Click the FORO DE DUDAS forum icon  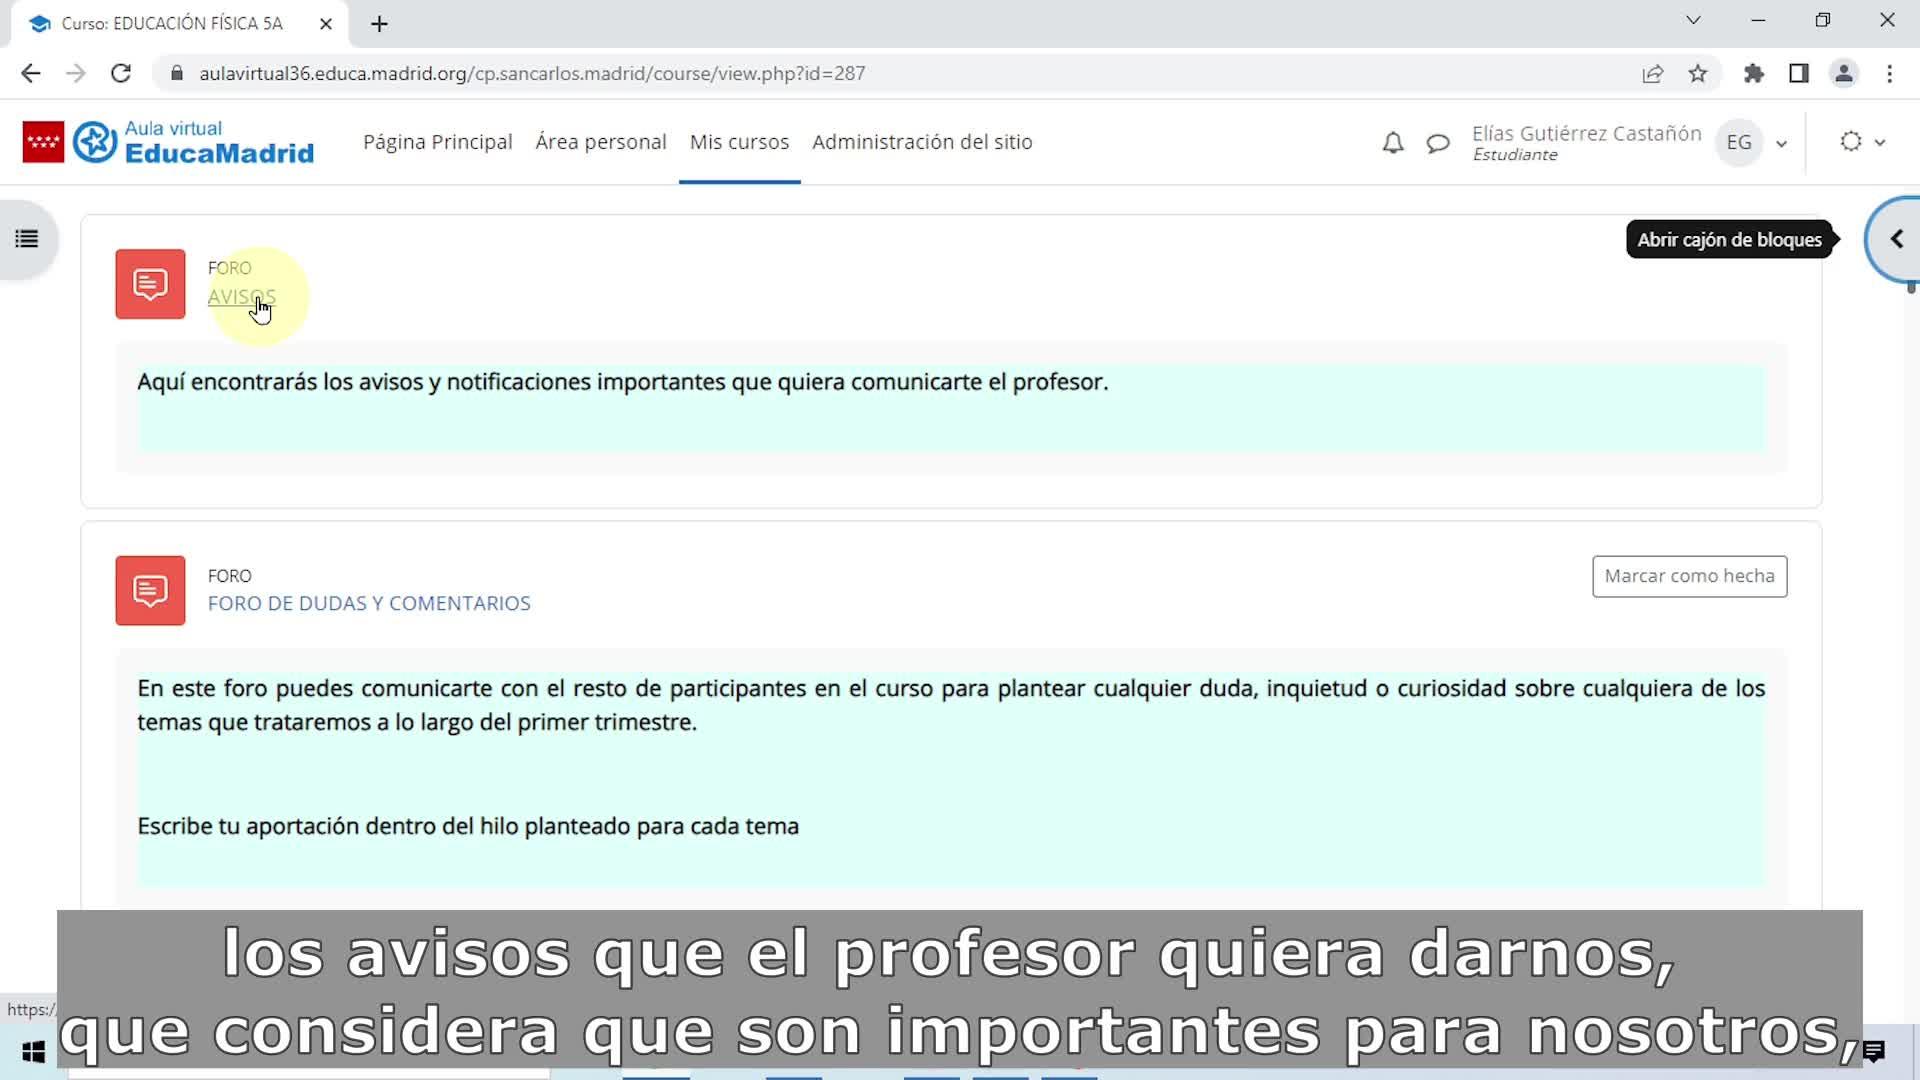pos(150,591)
